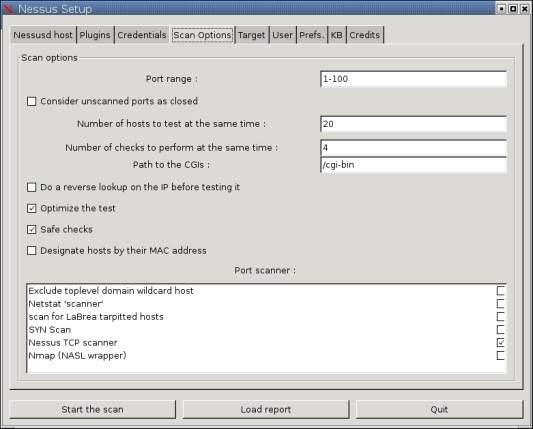The image size is (533, 429).
Task: Select the 'Nmap (NASL wrapper)' list entry
Action: click(77, 356)
